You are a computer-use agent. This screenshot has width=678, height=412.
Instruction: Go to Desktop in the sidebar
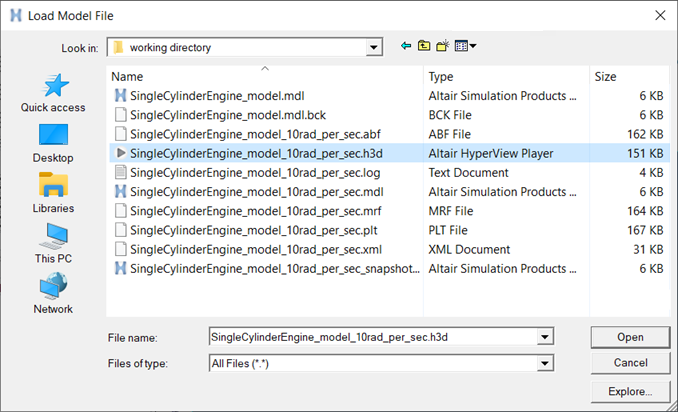[53, 144]
